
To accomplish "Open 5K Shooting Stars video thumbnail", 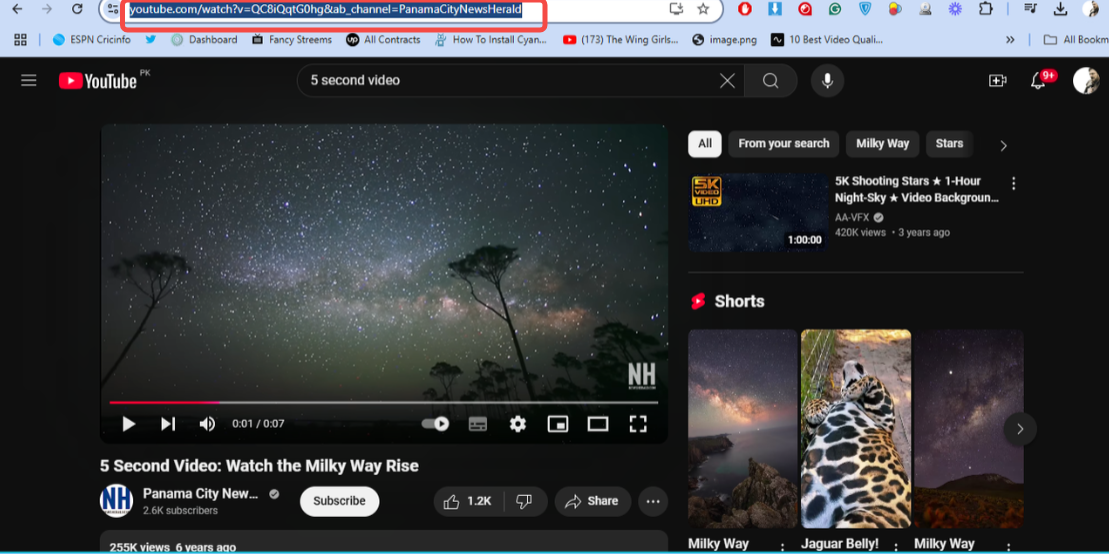I will tap(757, 213).
